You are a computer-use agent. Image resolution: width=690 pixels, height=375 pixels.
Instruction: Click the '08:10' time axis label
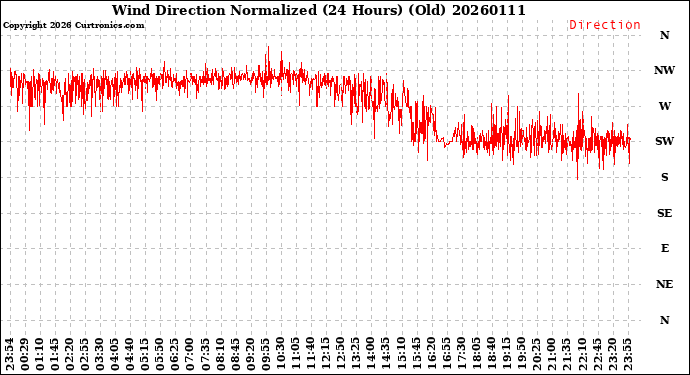(220, 354)
